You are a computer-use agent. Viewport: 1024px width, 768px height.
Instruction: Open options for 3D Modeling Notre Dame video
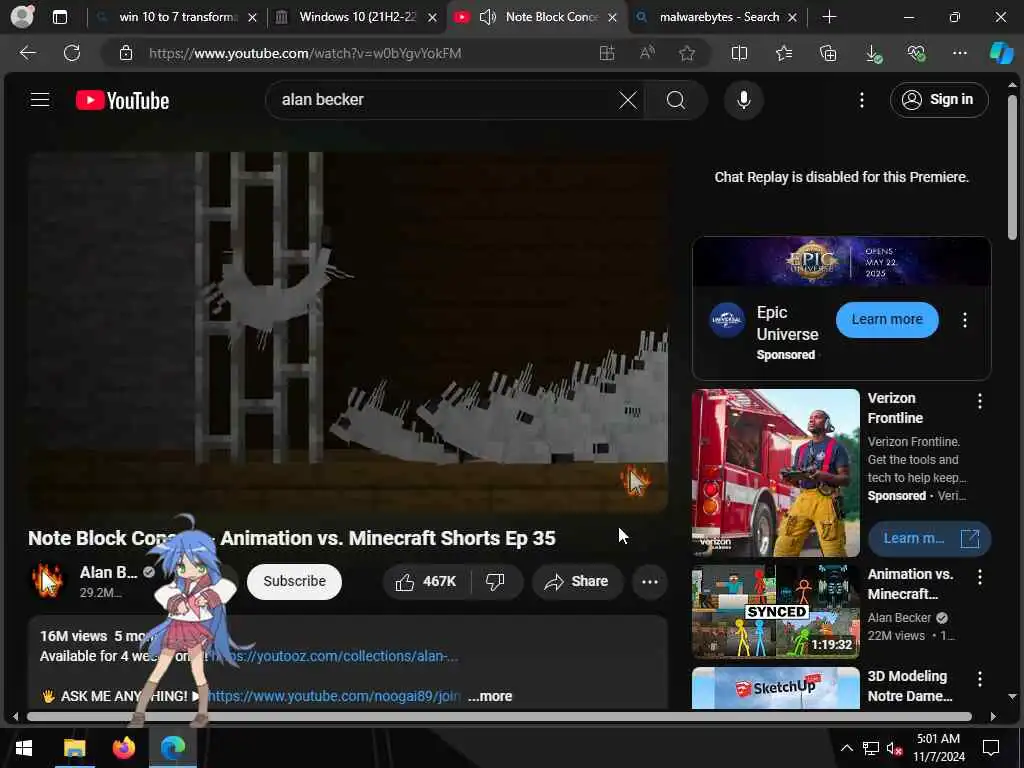pos(980,679)
